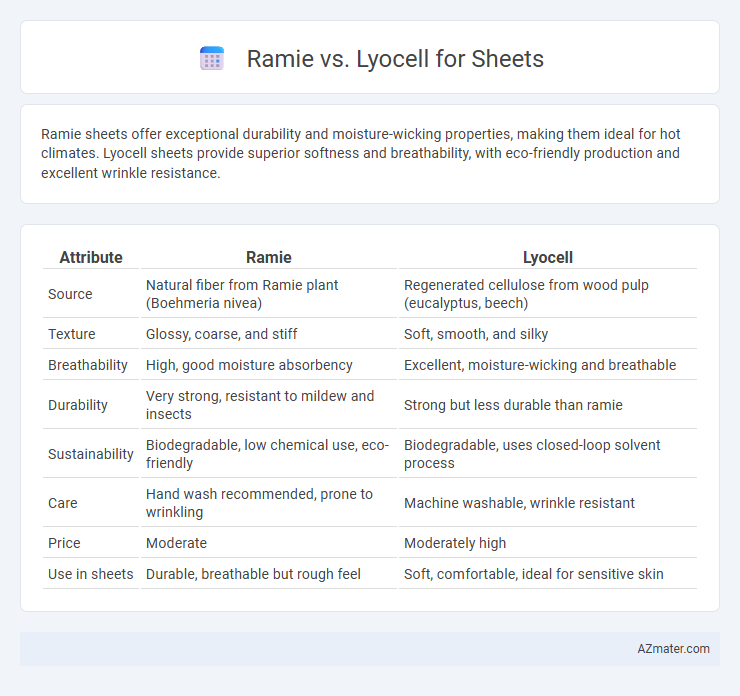Select the 'Sustainability' row label

(91, 454)
